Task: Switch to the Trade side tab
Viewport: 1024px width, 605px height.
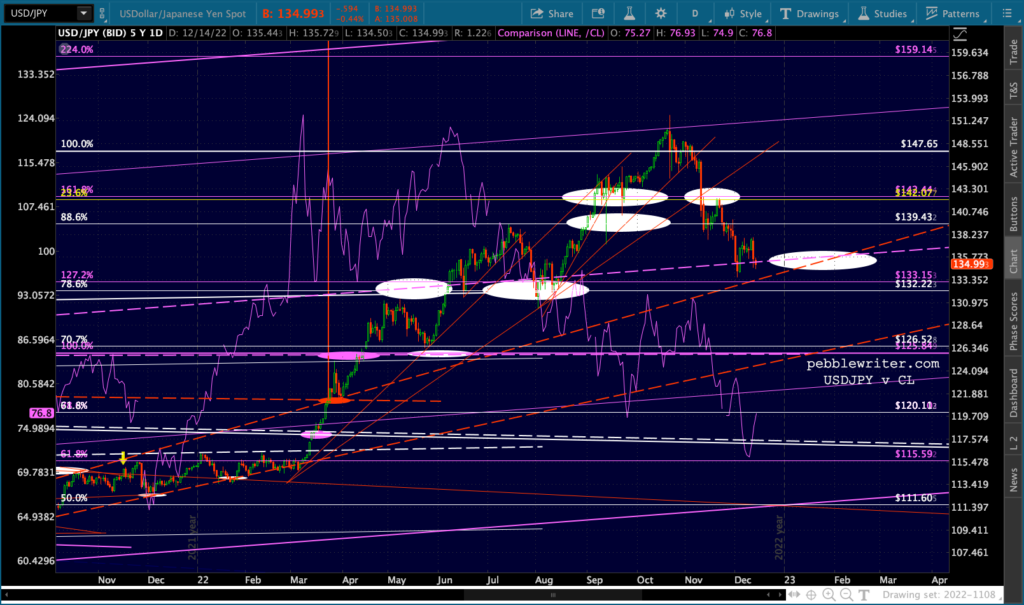Action: 1014,52
